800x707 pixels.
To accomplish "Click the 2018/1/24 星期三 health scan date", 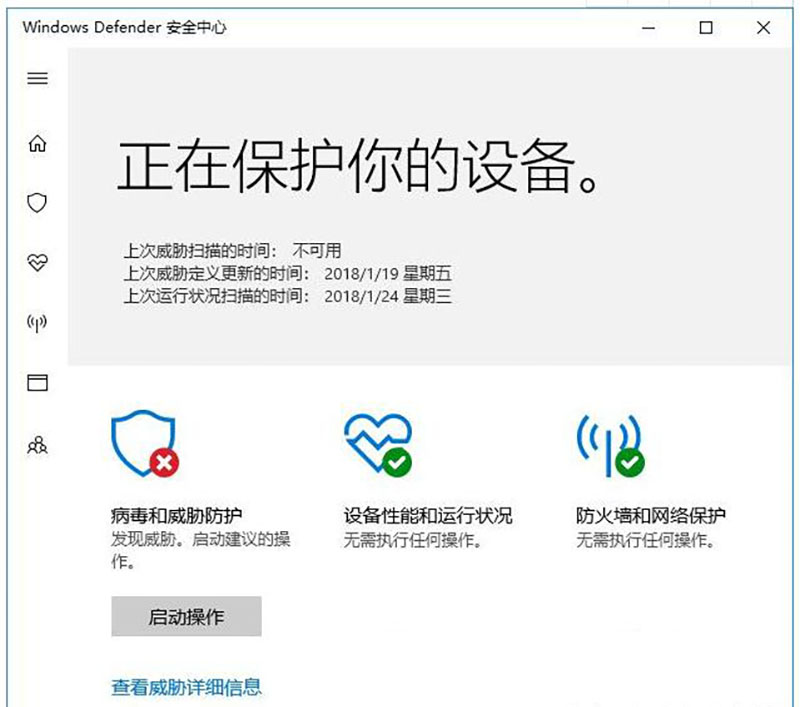I will pos(388,296).
